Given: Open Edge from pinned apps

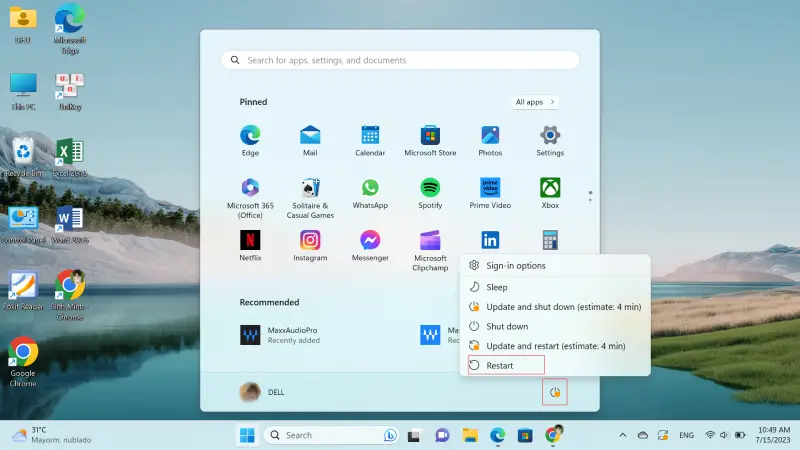Looking at the screenshot, I should pos(250,140).
